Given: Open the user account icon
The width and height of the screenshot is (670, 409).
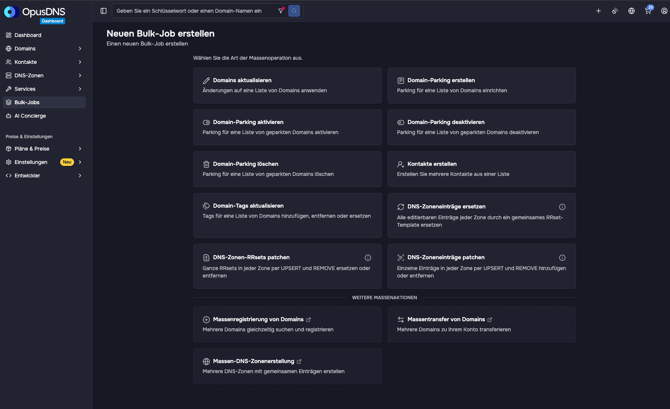Looking at the screenshot, I should pos(664,11).
